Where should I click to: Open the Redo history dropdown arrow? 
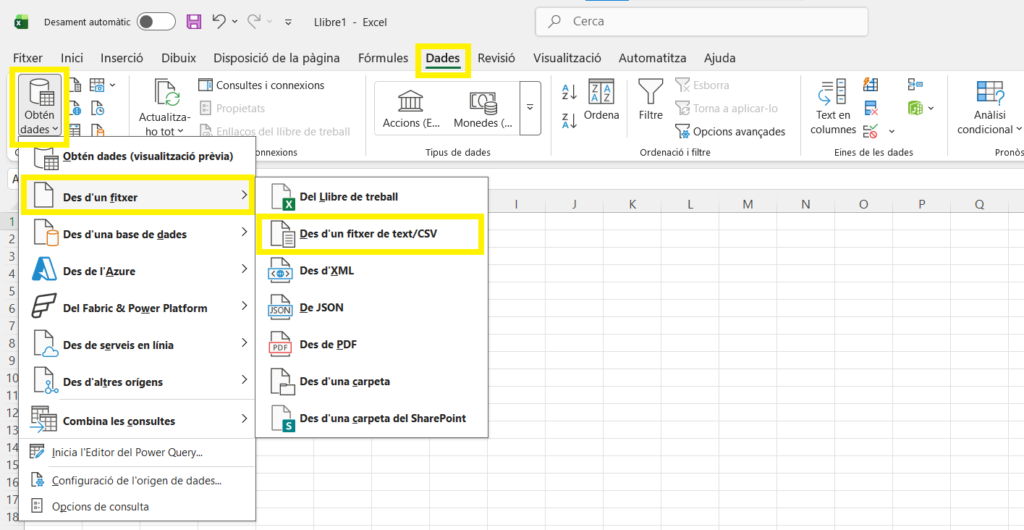coord(269,22)
